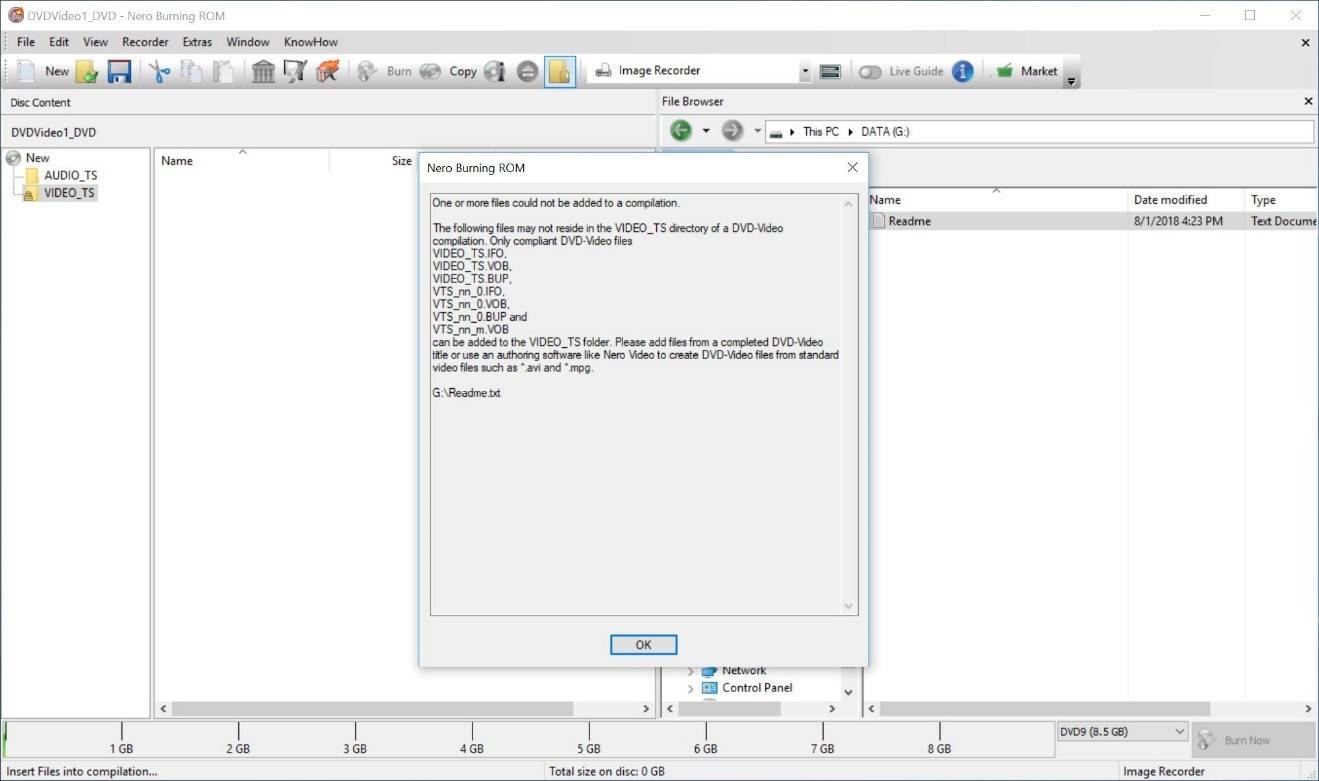1319x781 pixels.
Task: Open the back history dropdown arrow
Action: coord(706,131)
